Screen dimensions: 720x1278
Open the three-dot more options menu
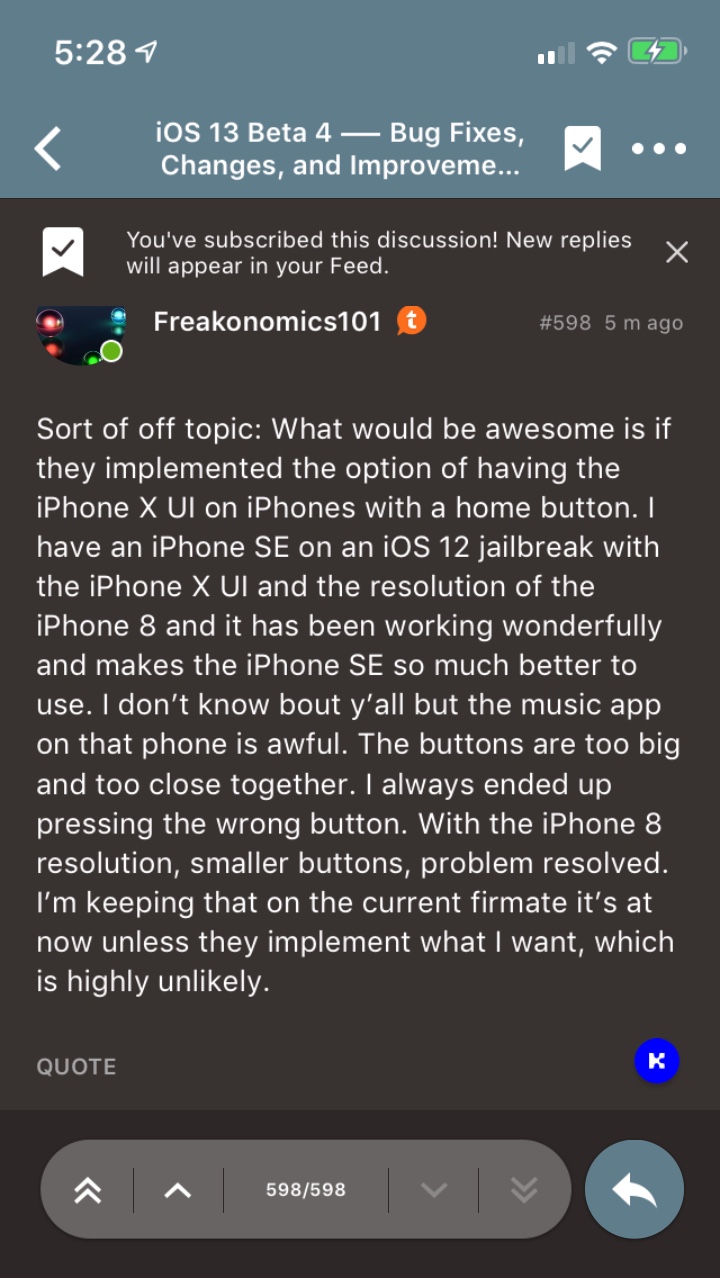(x=659, y=149)
